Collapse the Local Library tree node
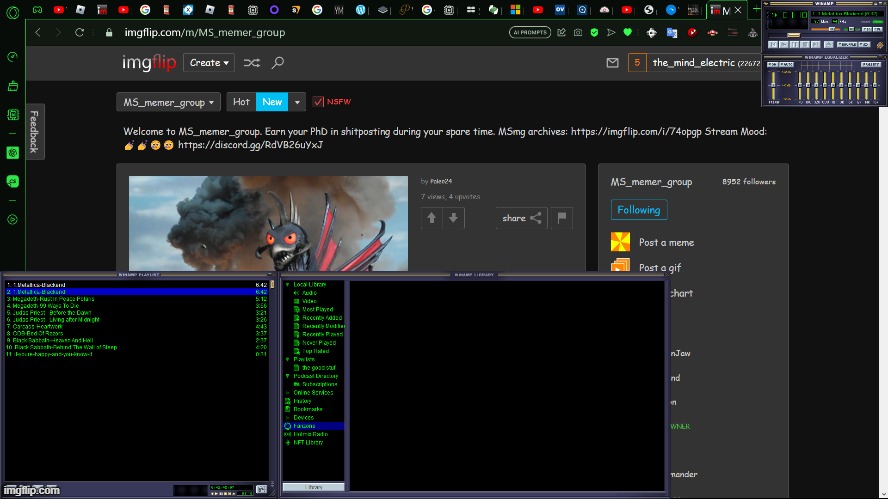888x499 pixels. (288, 284)
